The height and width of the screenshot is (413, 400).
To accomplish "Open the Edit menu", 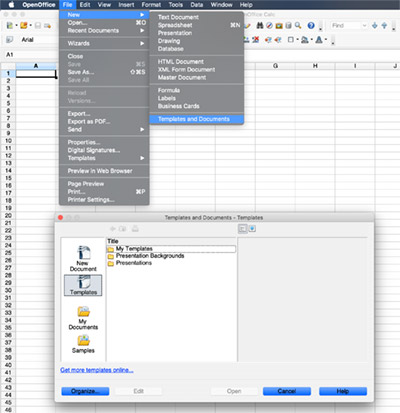I will point(85,5).
